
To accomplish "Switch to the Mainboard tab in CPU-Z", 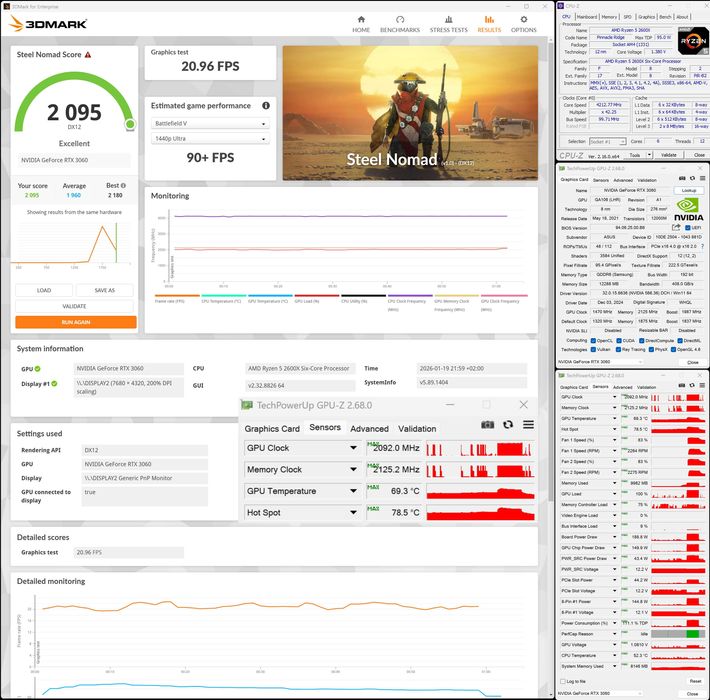I will 587,17.
